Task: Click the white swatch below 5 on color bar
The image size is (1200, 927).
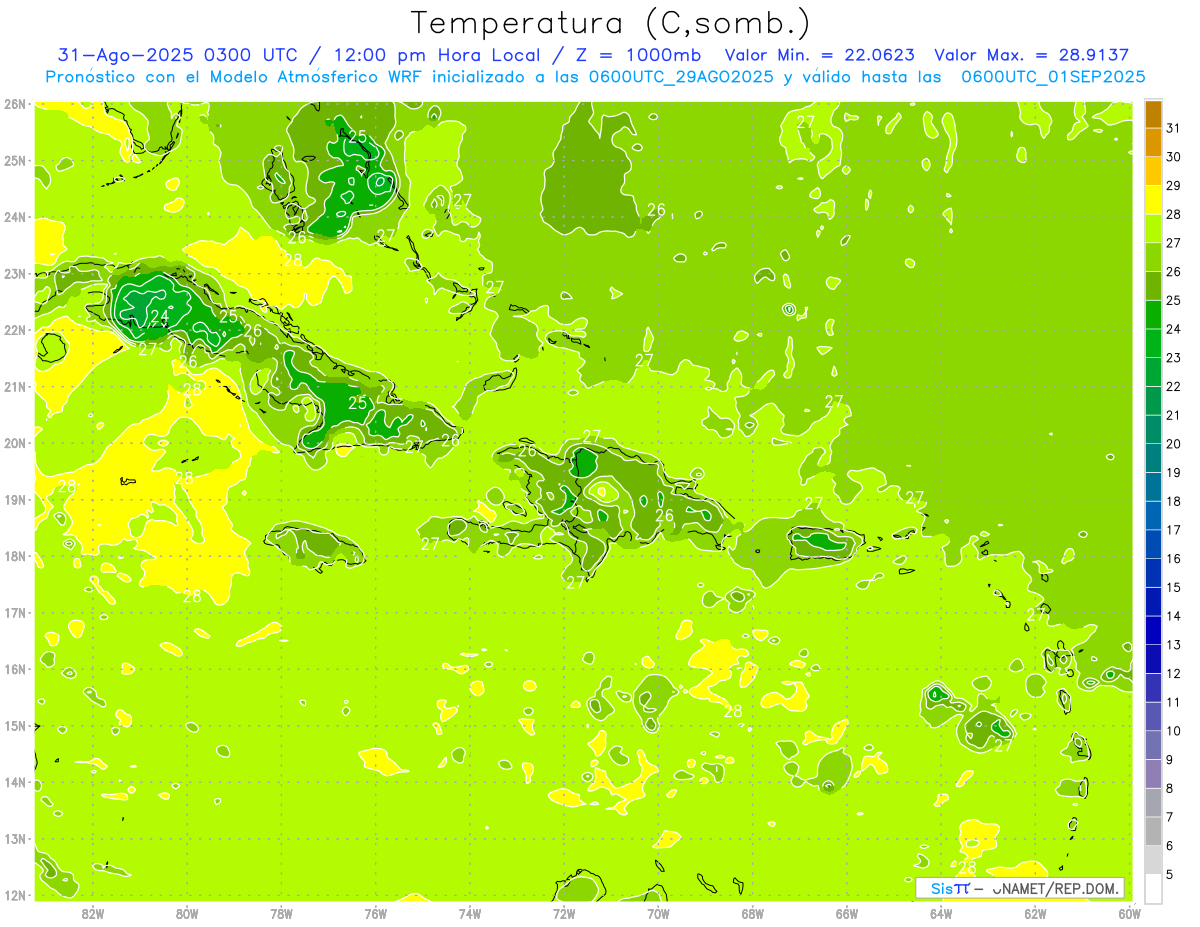Action: pos(1153,888)
